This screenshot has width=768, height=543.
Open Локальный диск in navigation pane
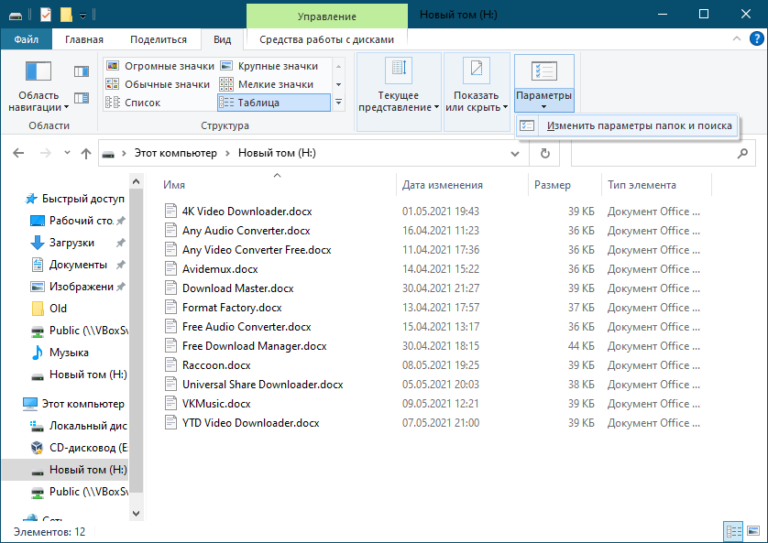[78, 426]
